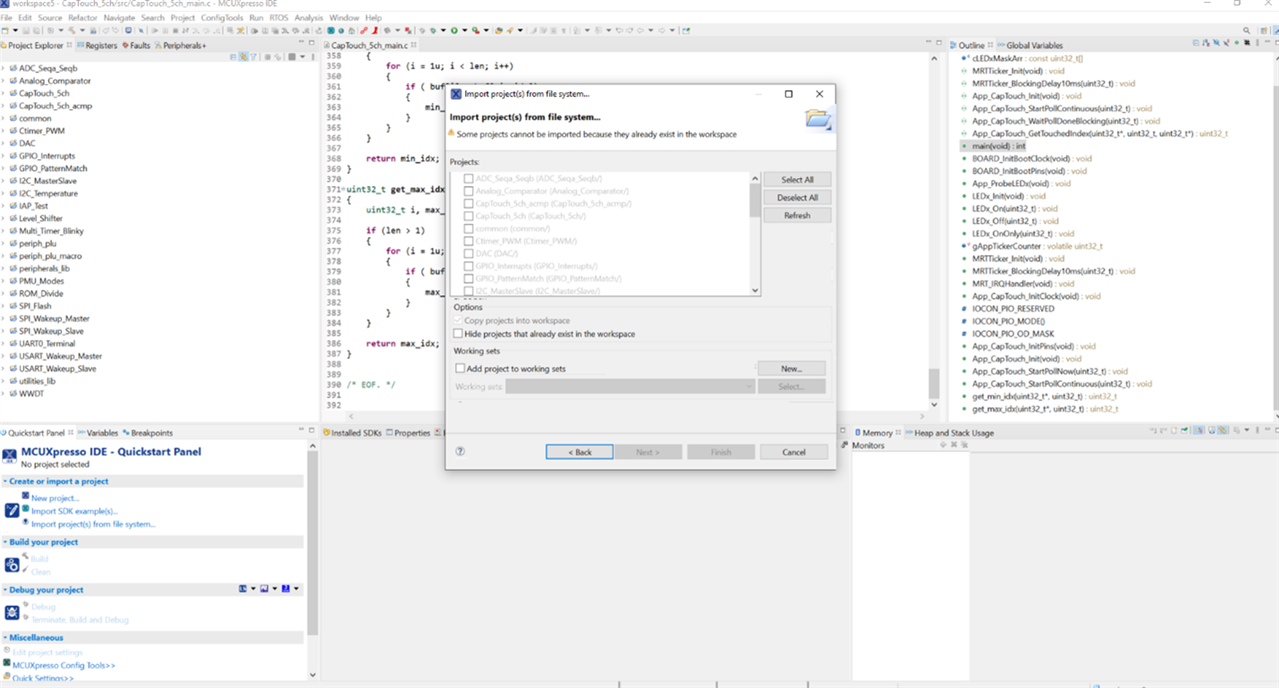Collapse the Debug your project section
The height and width of the screenshot is (688, 1279).
click(x=4, y=590)
